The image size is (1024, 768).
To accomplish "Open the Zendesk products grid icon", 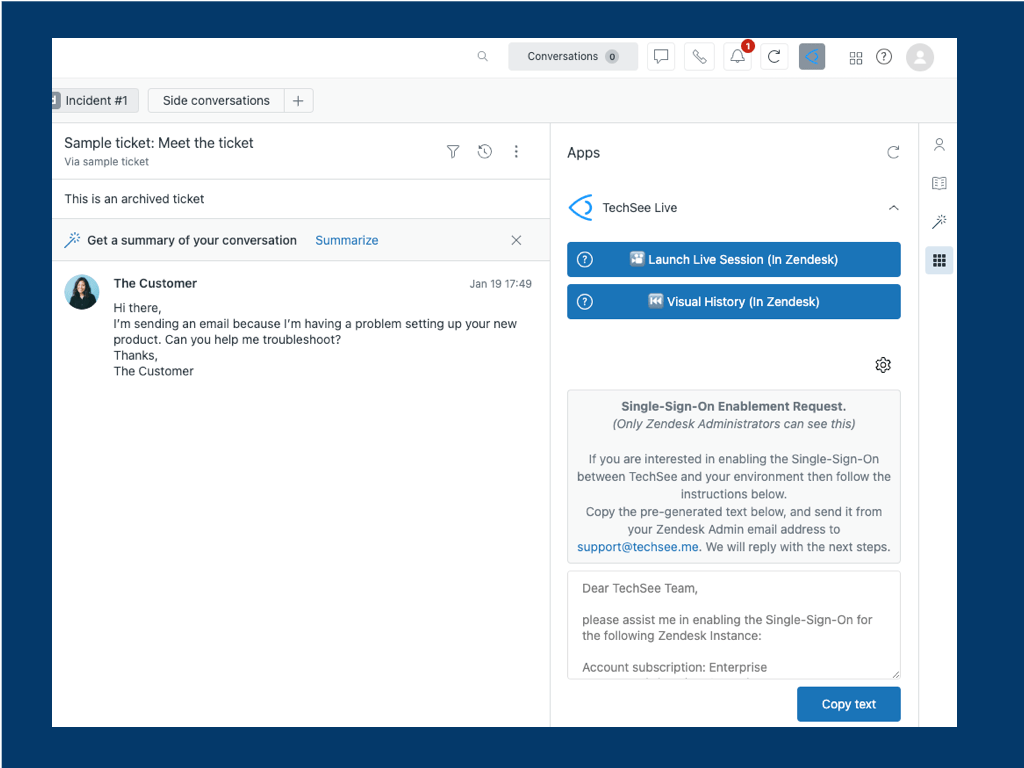I will coord(856,57).
